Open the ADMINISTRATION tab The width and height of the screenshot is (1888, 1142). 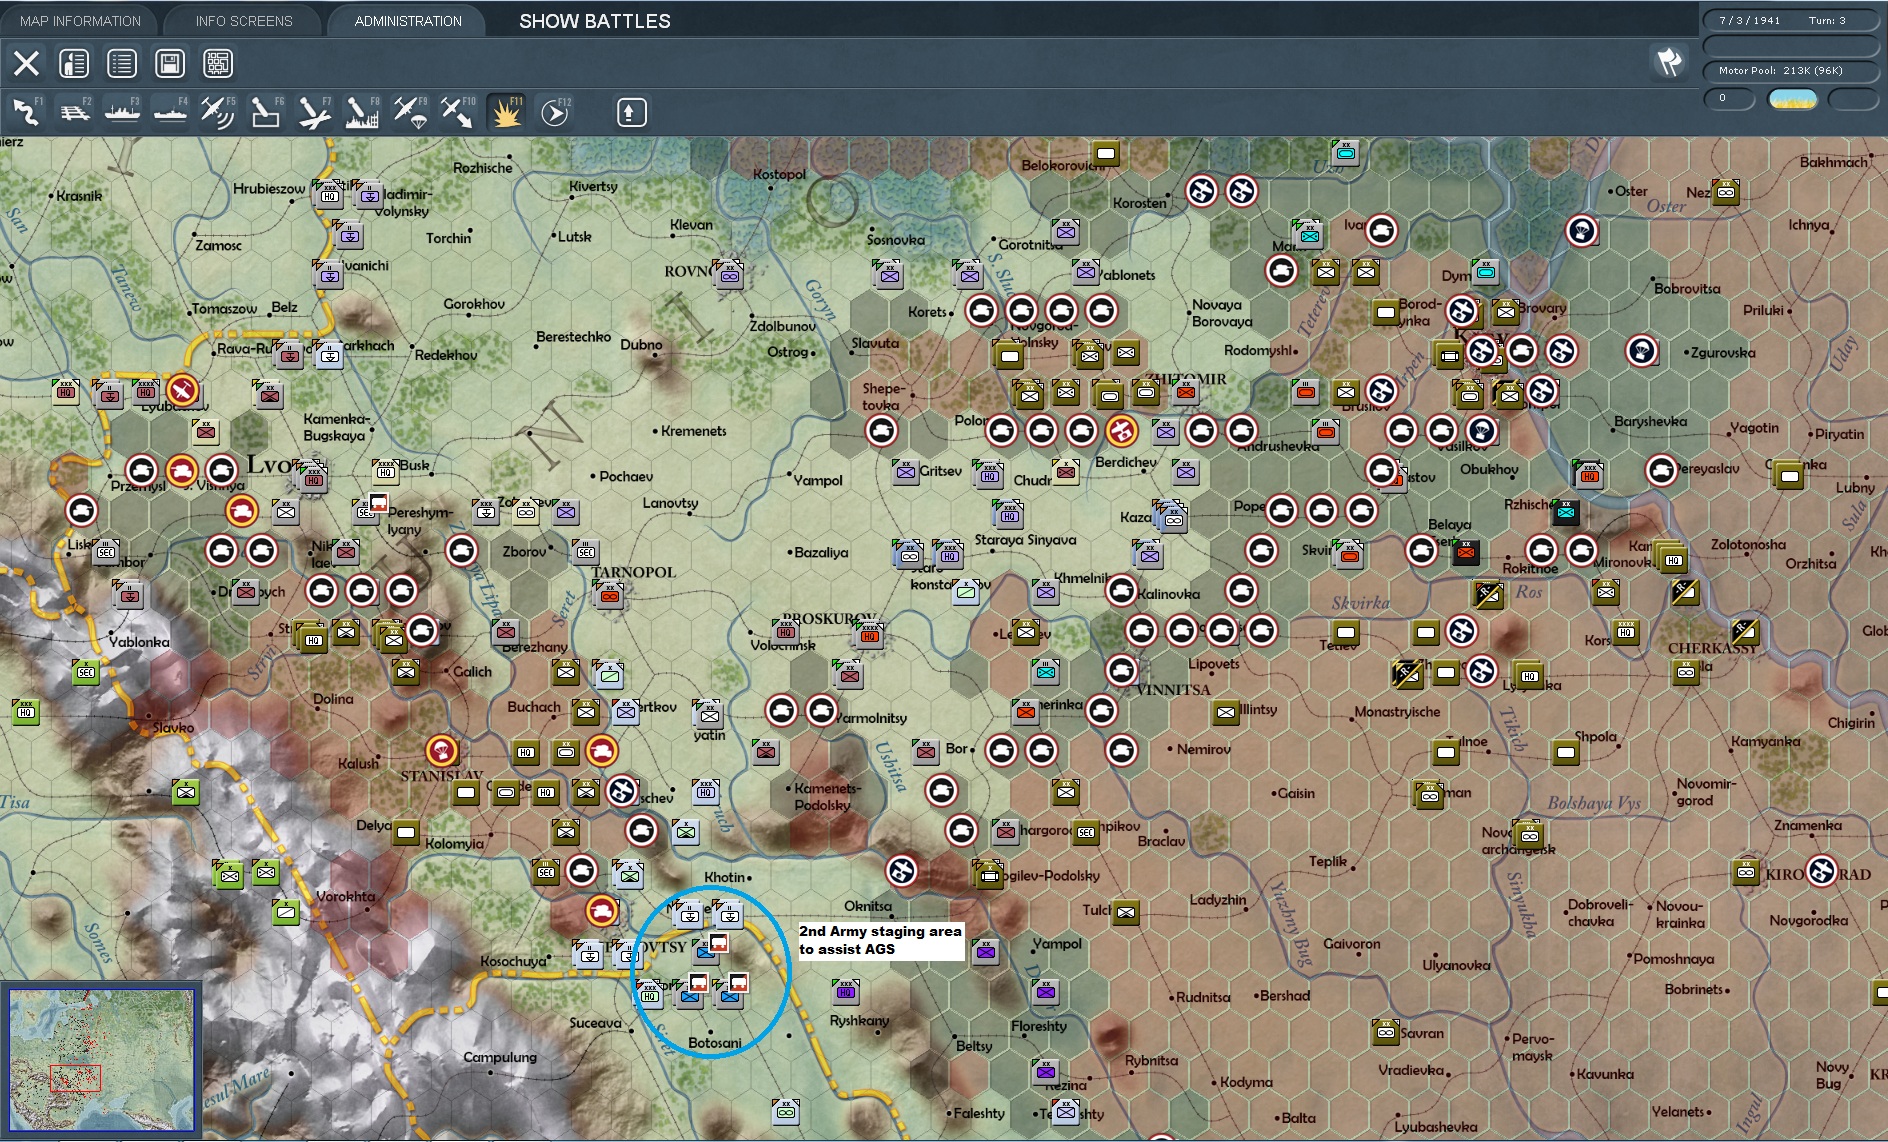408,21
